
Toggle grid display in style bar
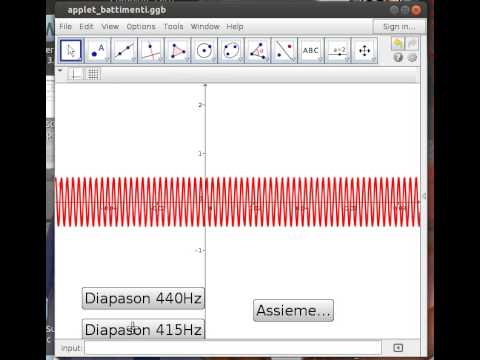[x=94, y=74]
